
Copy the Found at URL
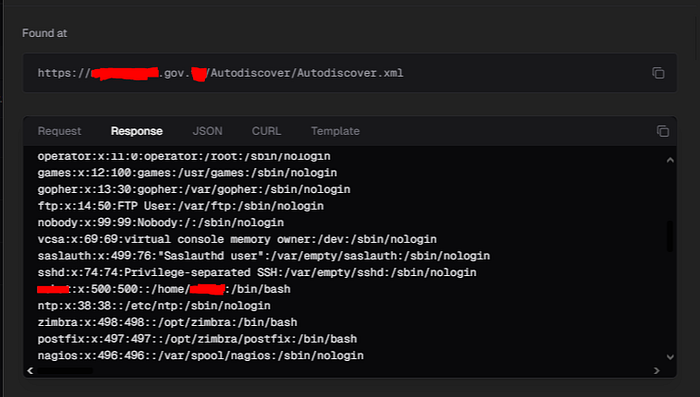coord(658,73)
